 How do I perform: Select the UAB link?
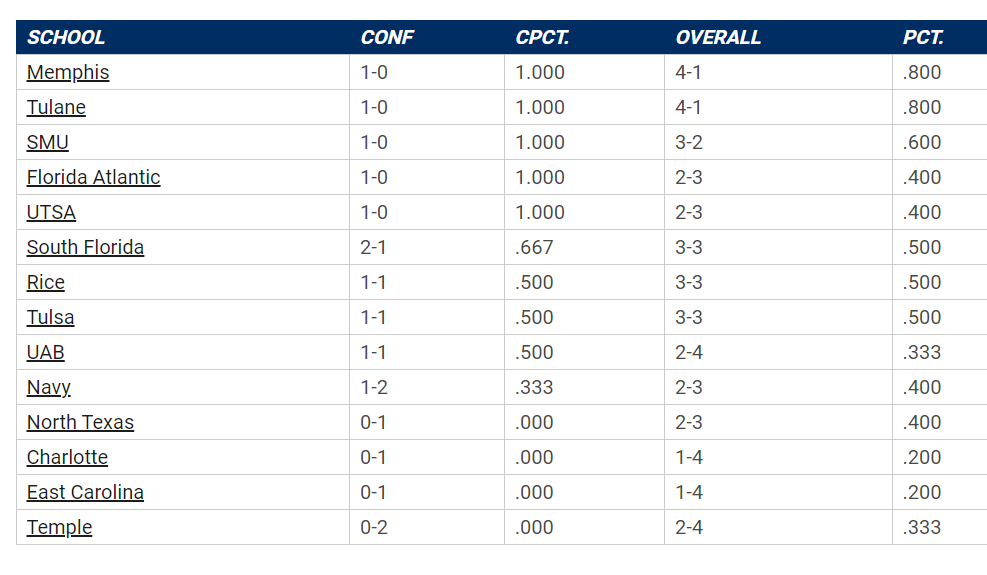click(x=45, y=353)
